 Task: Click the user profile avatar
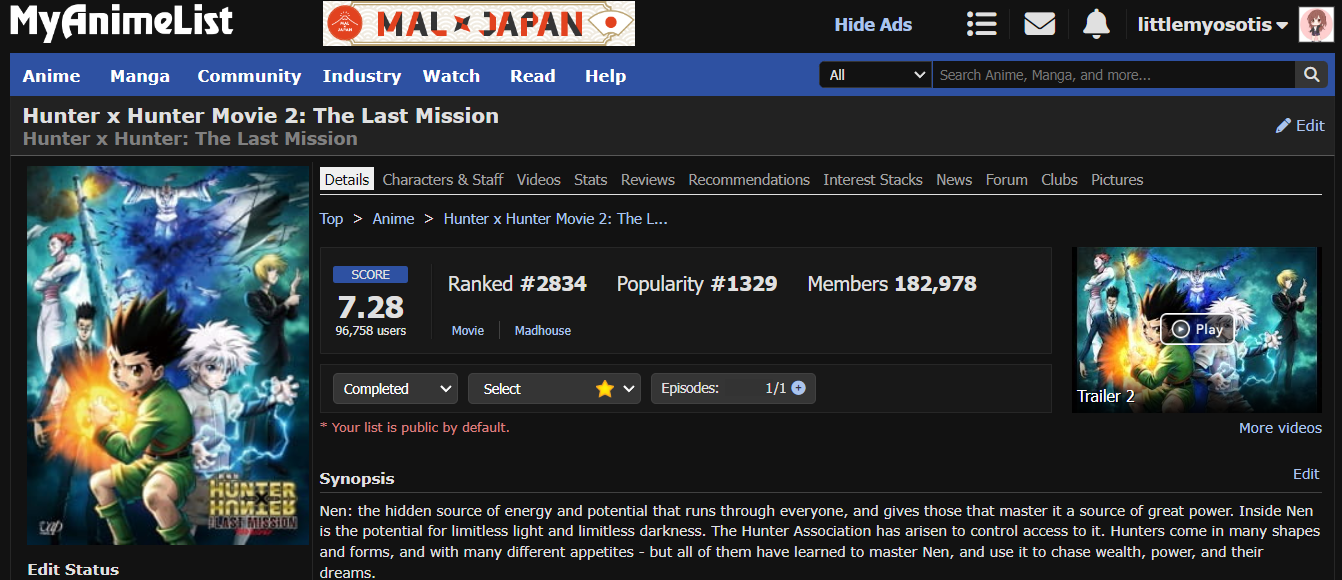pos(1315,24)
